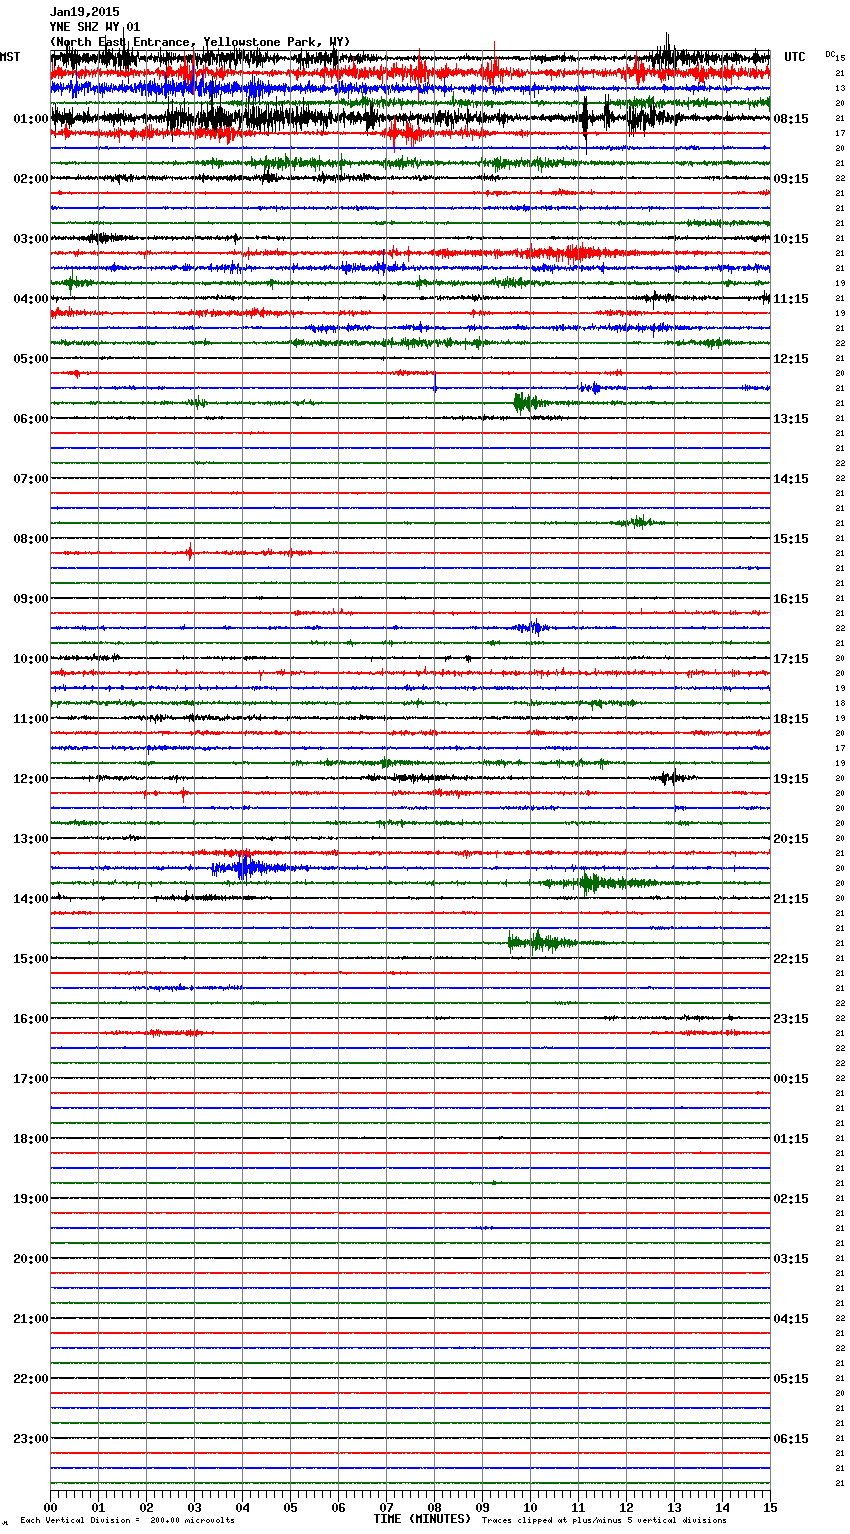Click the 16:15 UTC time label
Image resolution: width=850 pixels, height=1534 pixels.
pyautogui.click(x=791, y=599)
